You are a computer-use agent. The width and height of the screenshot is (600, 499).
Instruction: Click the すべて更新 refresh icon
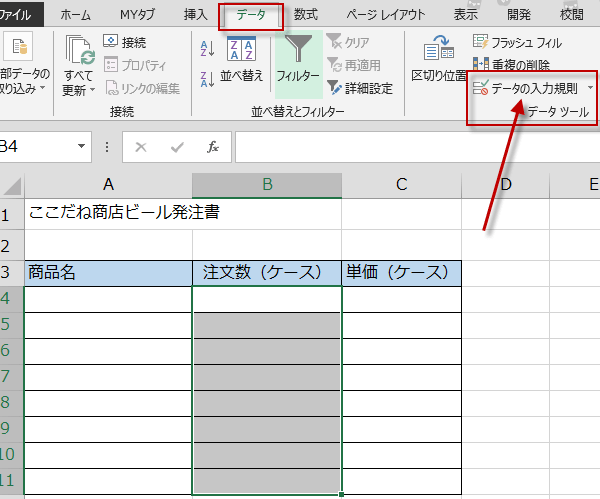(80, 50)
